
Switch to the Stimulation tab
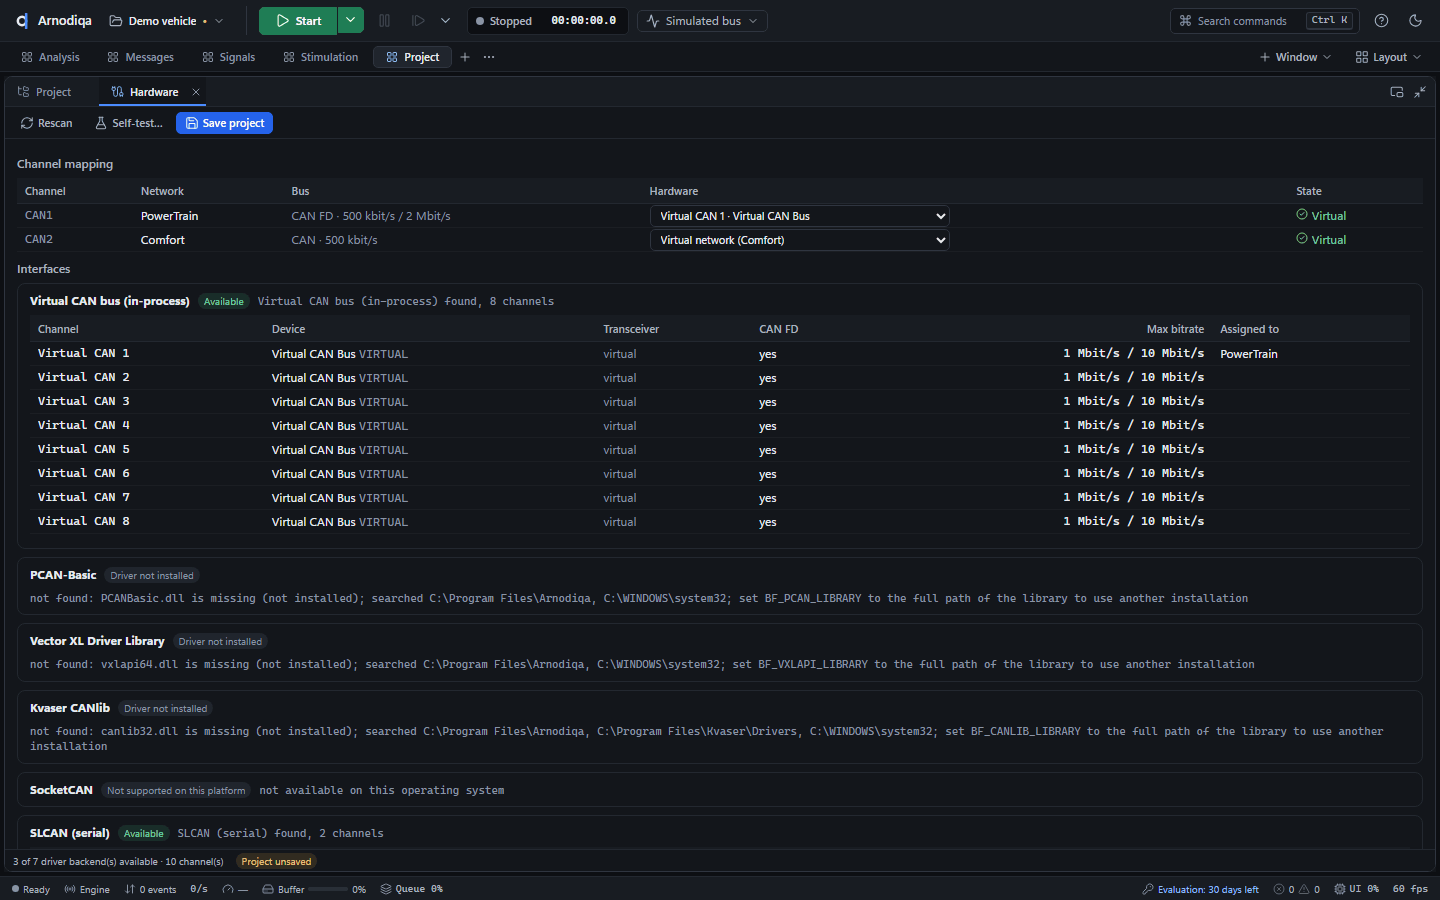coord(321,57)
